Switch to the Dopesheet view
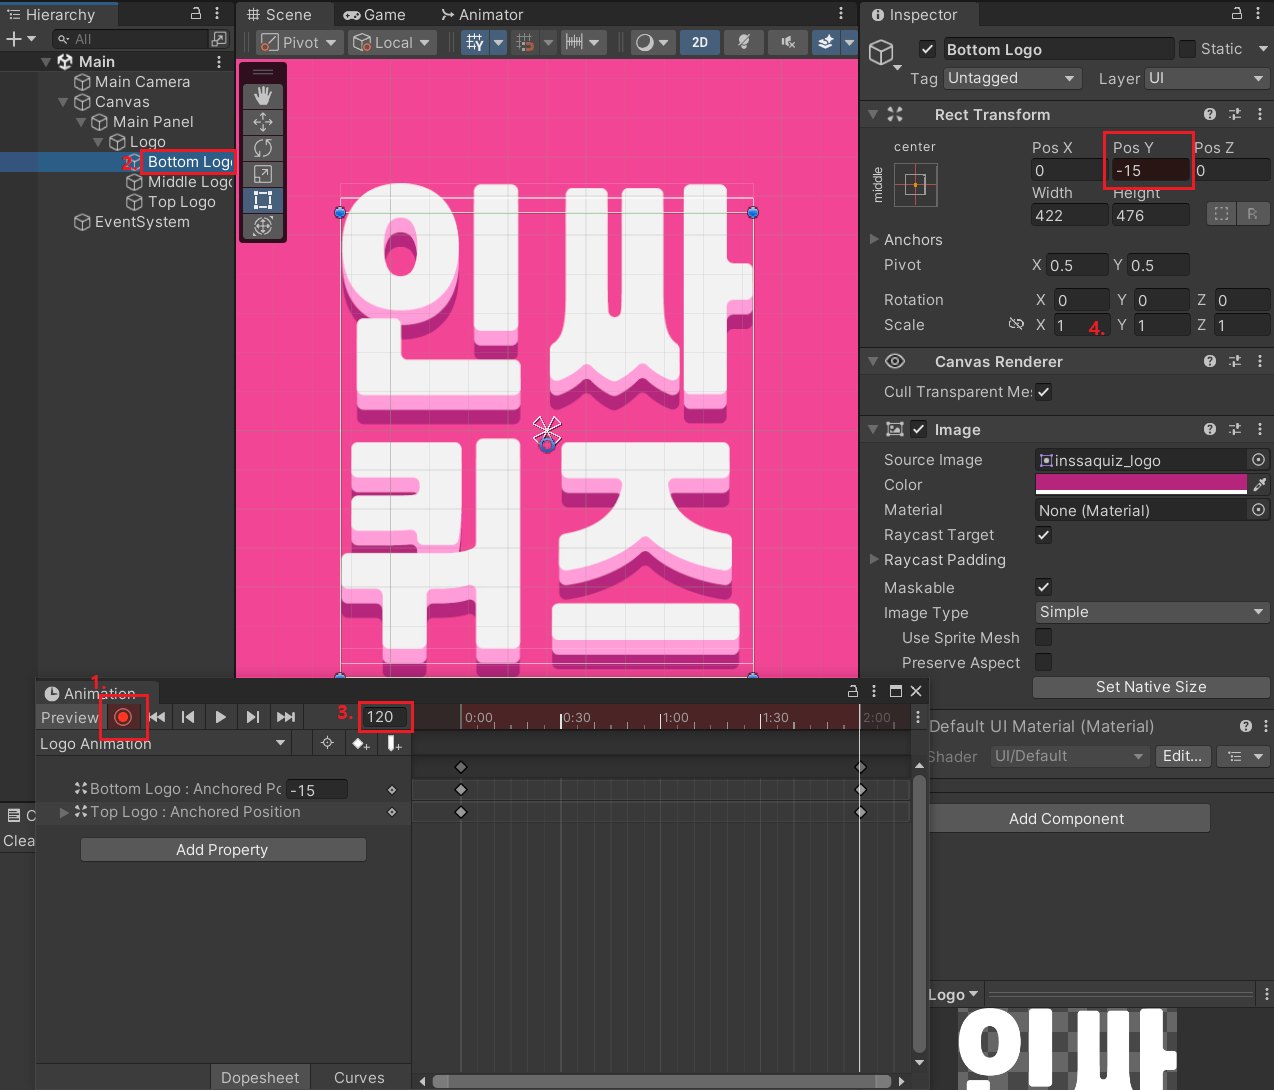The image size is (1274, 1090). coord(260,1077)
